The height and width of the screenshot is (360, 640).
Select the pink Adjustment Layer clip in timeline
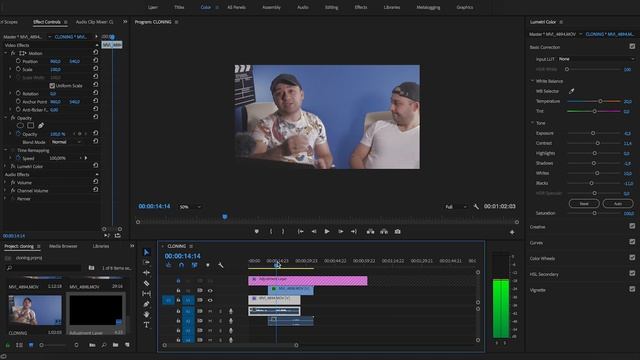308,280
